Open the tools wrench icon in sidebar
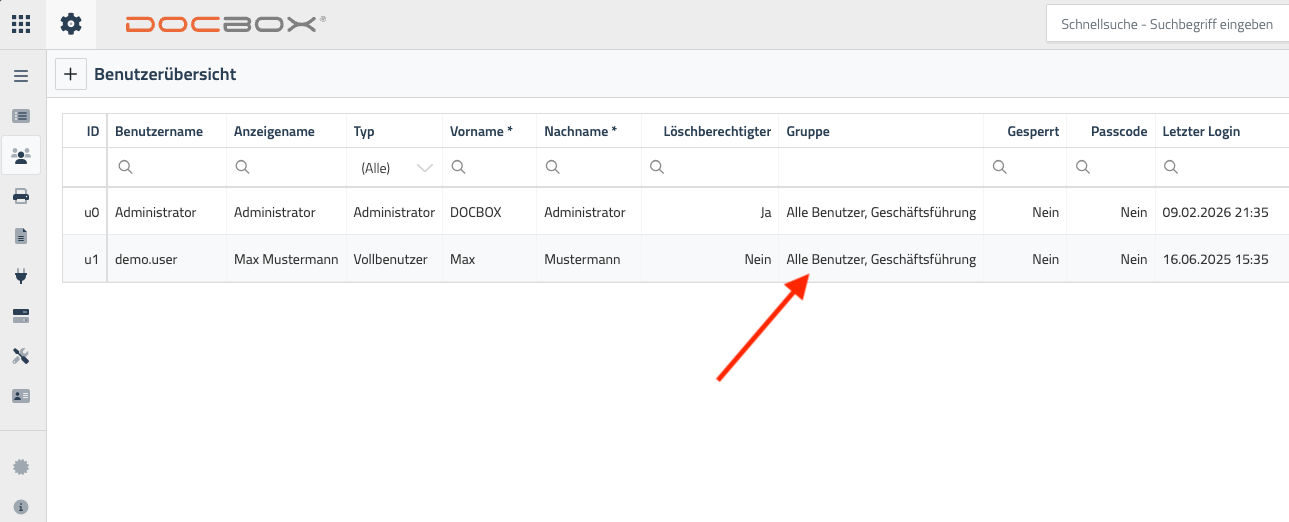Screen dimensions: 1289x522 pyautogui.click(x=21, y=356)
